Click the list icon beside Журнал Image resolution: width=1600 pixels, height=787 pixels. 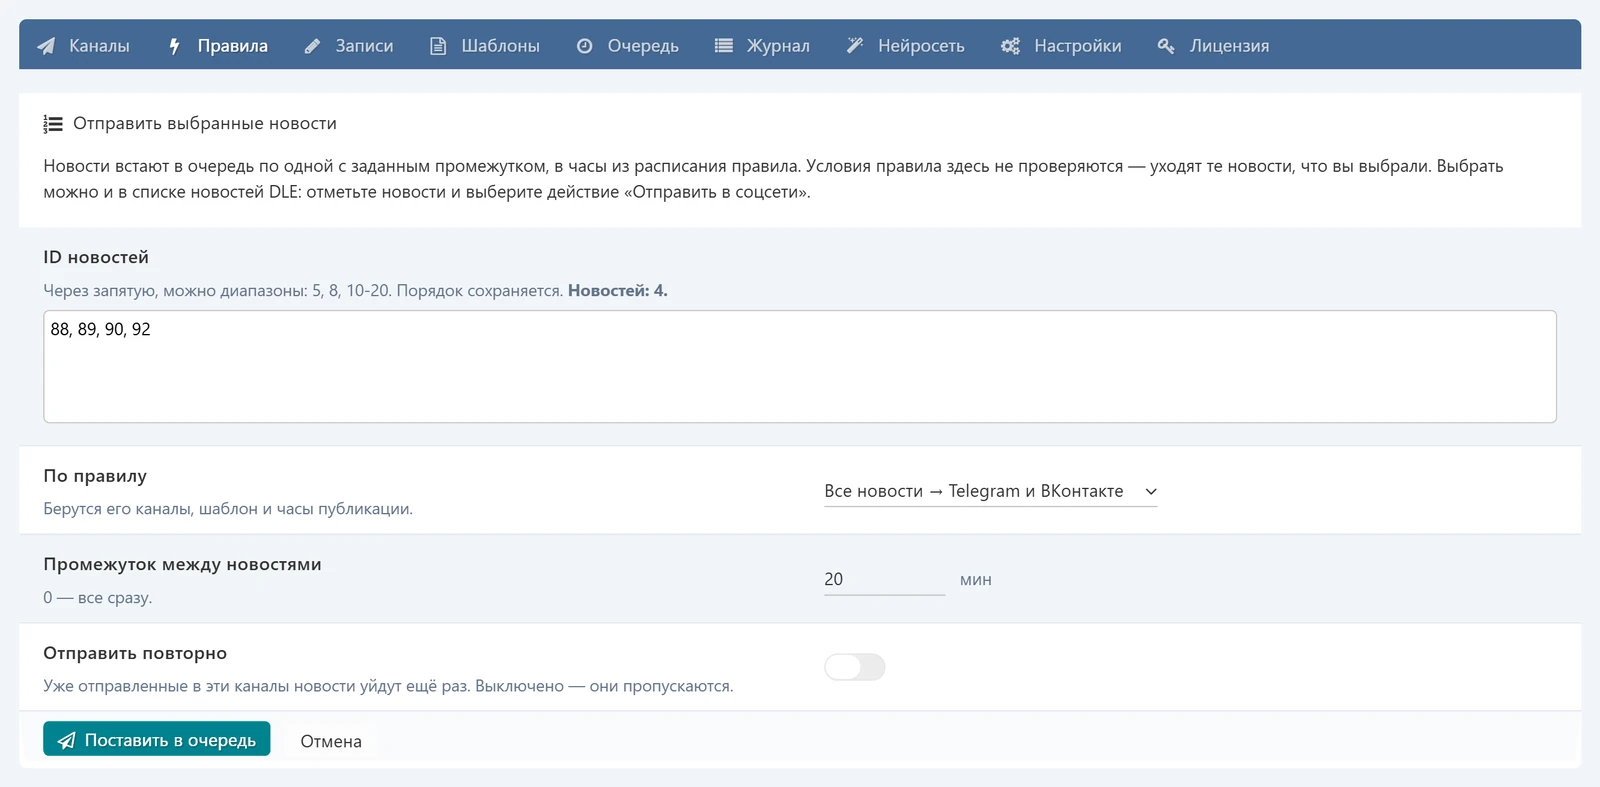point(724,46)
